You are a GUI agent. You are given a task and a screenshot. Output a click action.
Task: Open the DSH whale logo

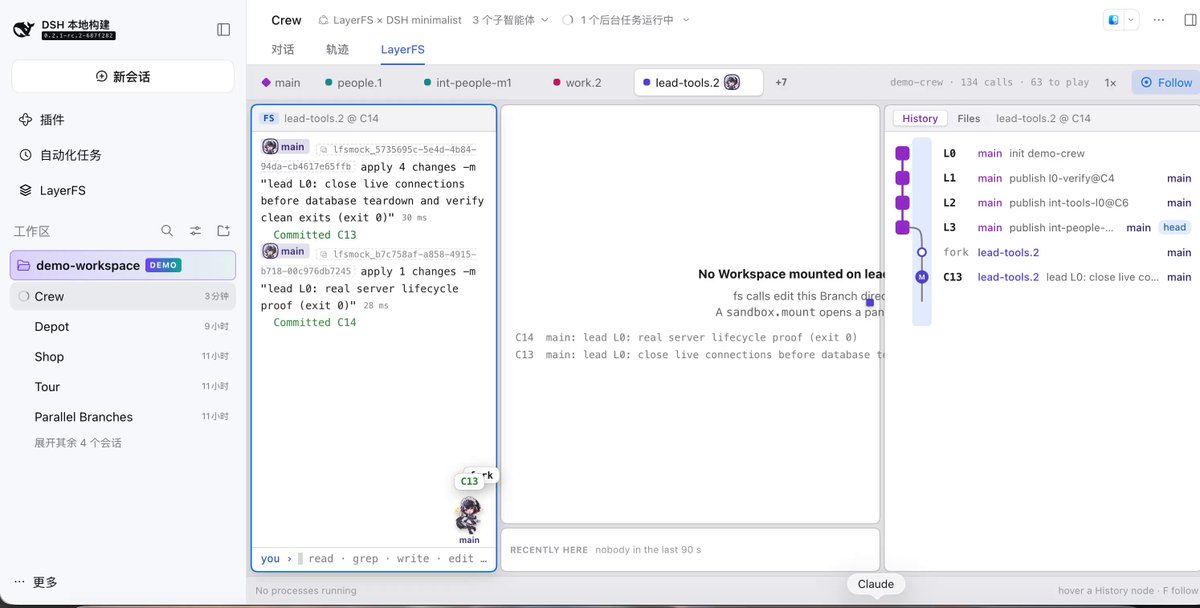tap(24, 30)
